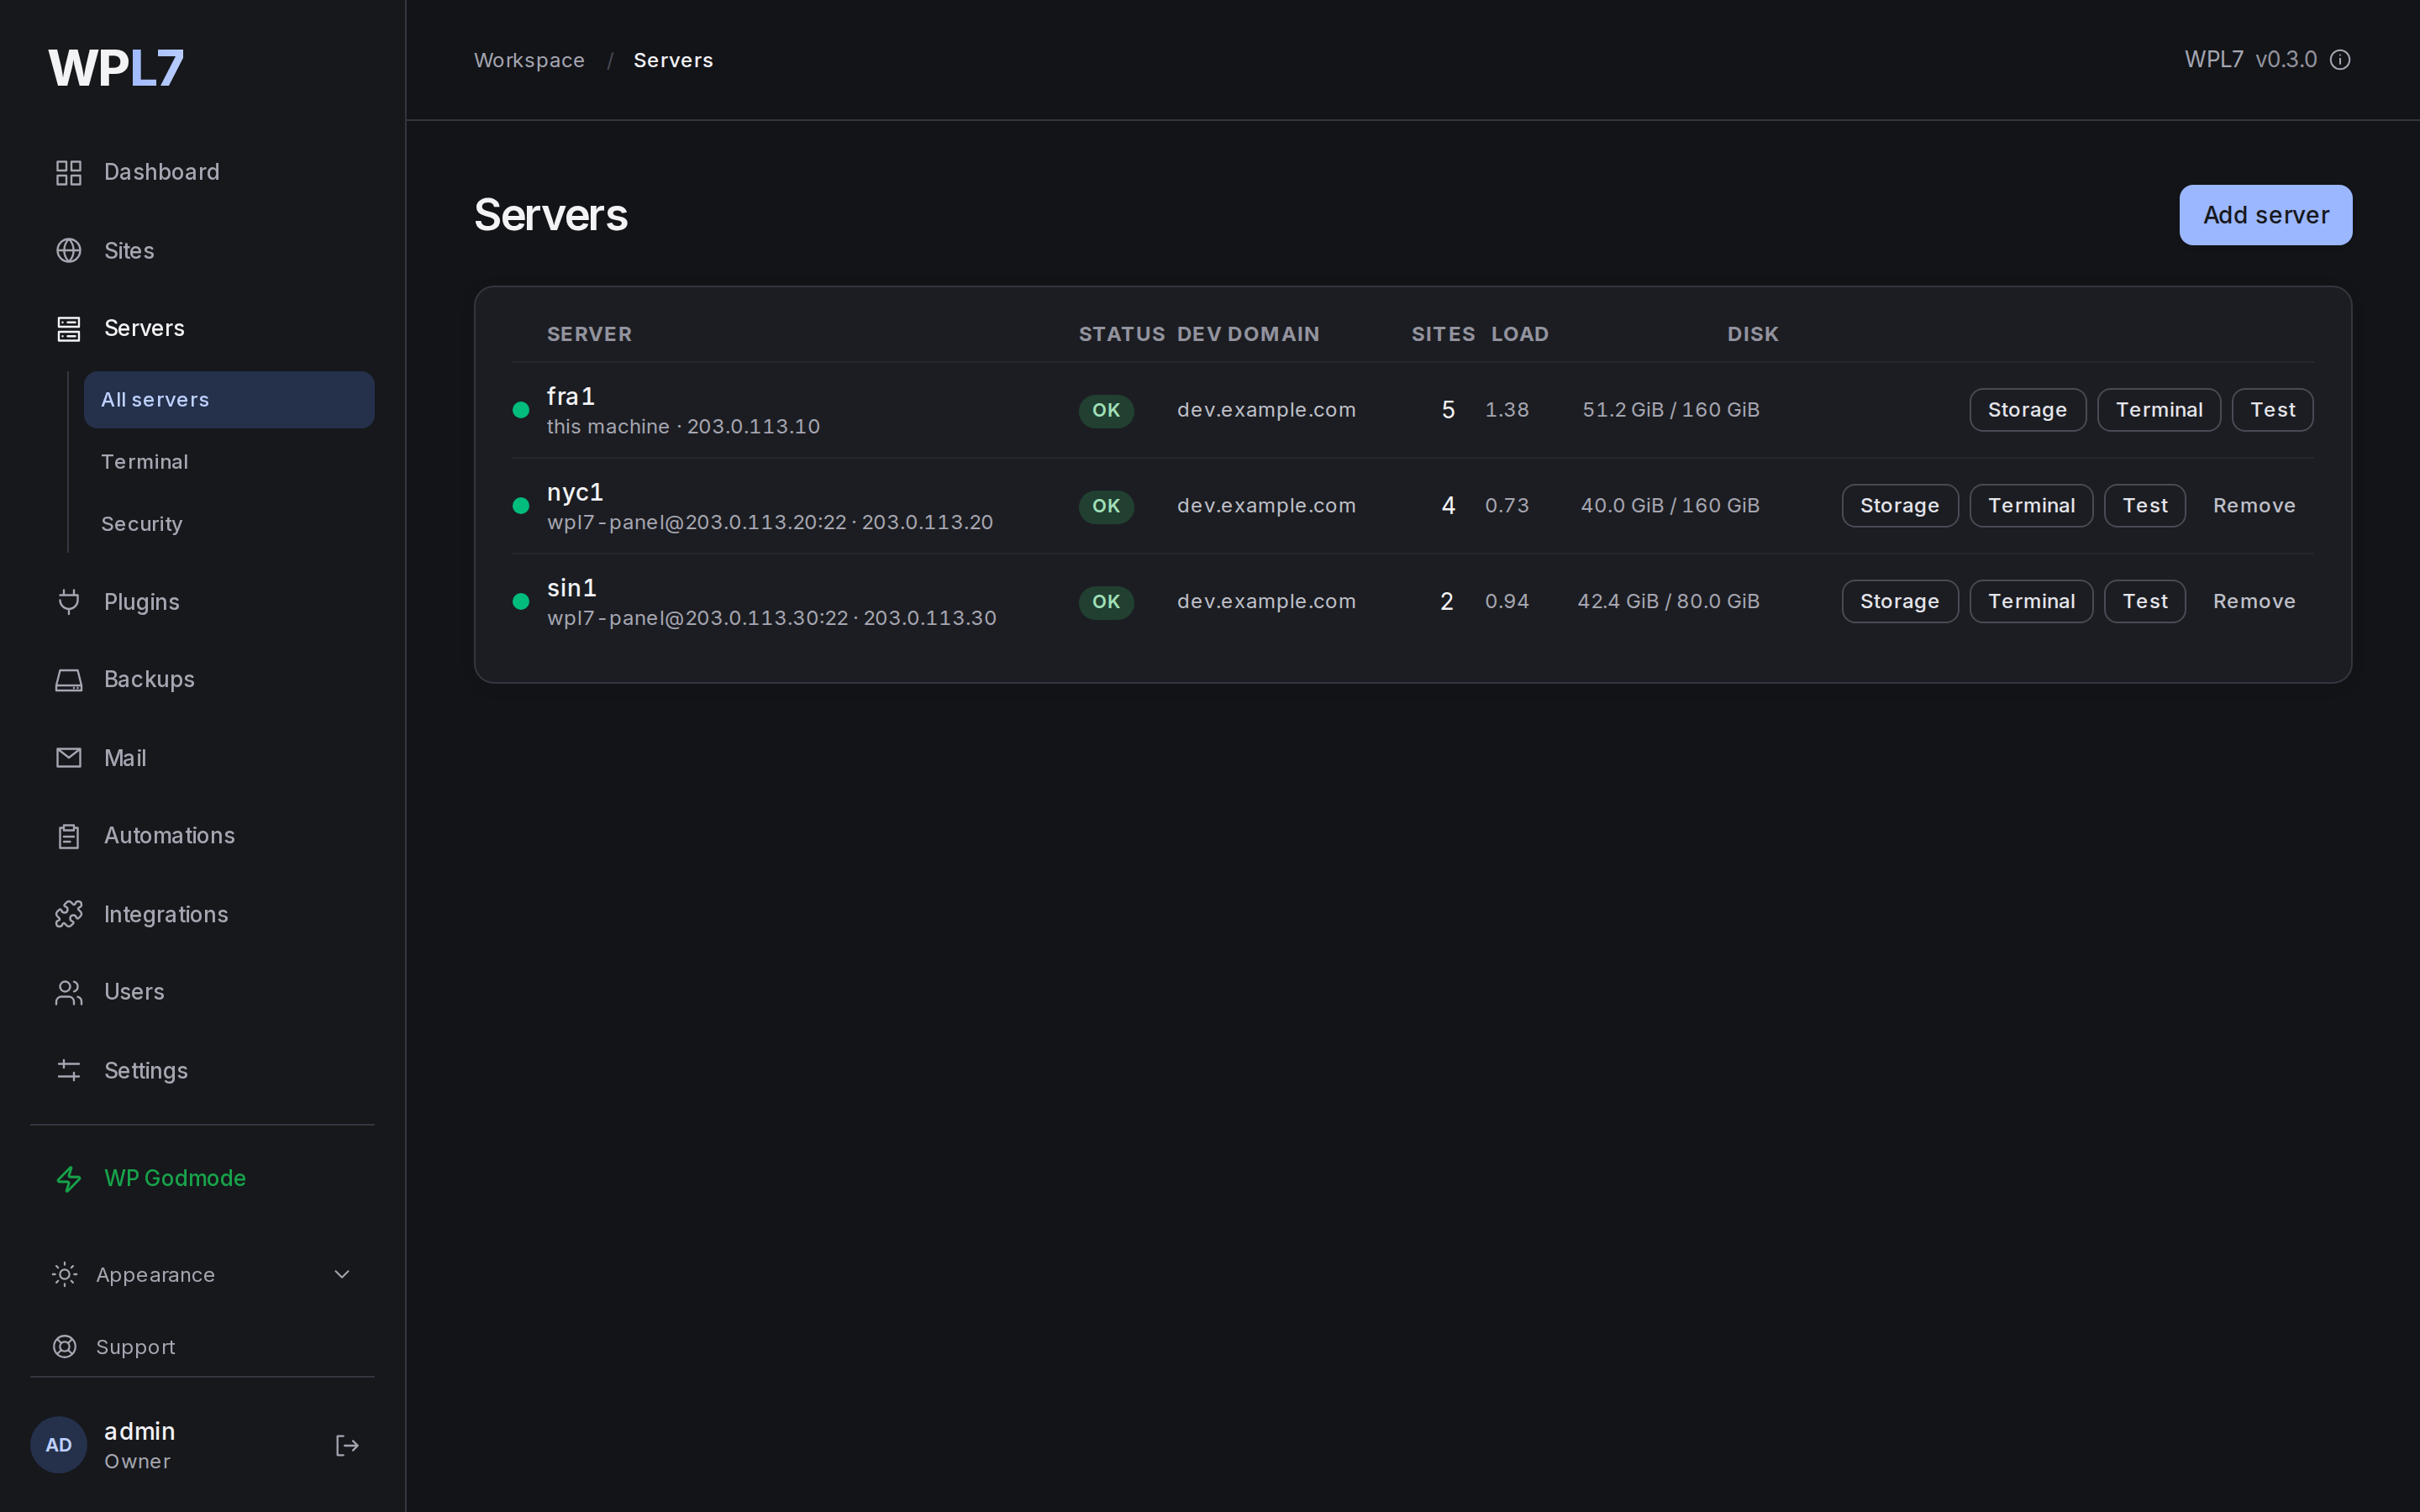This screenshot has width=2420, height=1512.
Task: Click the Servers stack icon
Action: pyautogui.click(x=68, y=328)
